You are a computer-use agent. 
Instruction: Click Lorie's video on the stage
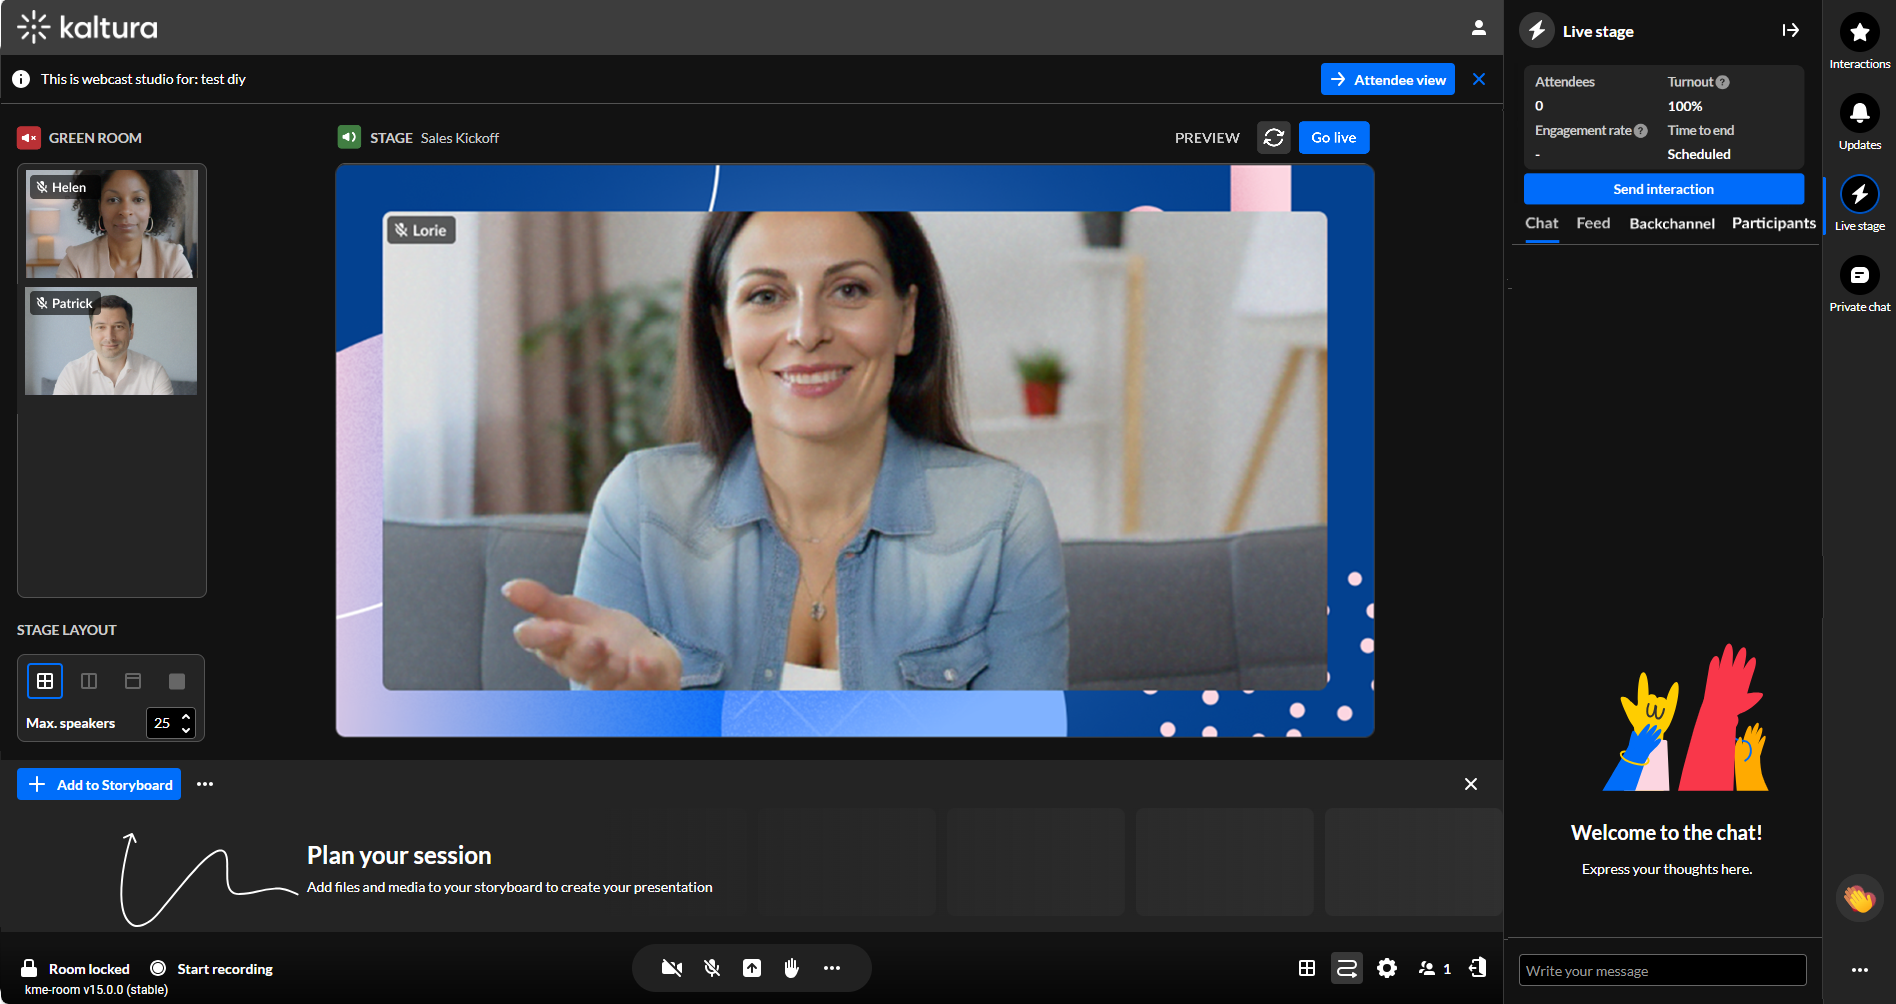(855, 451)
